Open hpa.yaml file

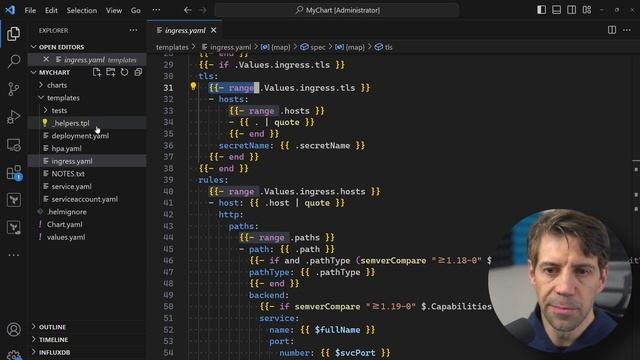[x=66, y=148]
